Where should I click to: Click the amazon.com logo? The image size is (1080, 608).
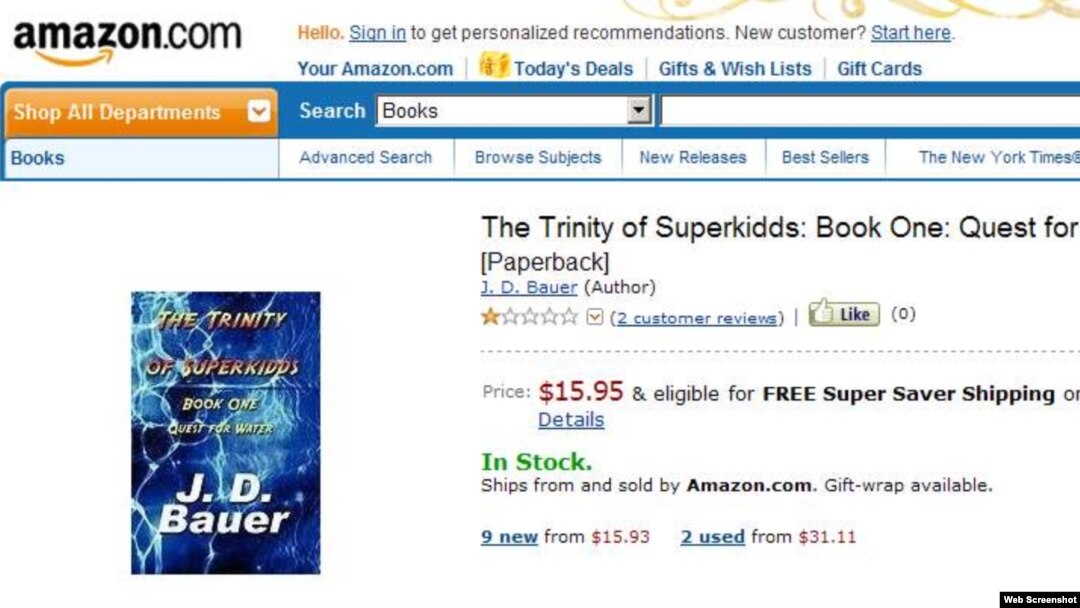pyautogui.click(x=127, y=43)
